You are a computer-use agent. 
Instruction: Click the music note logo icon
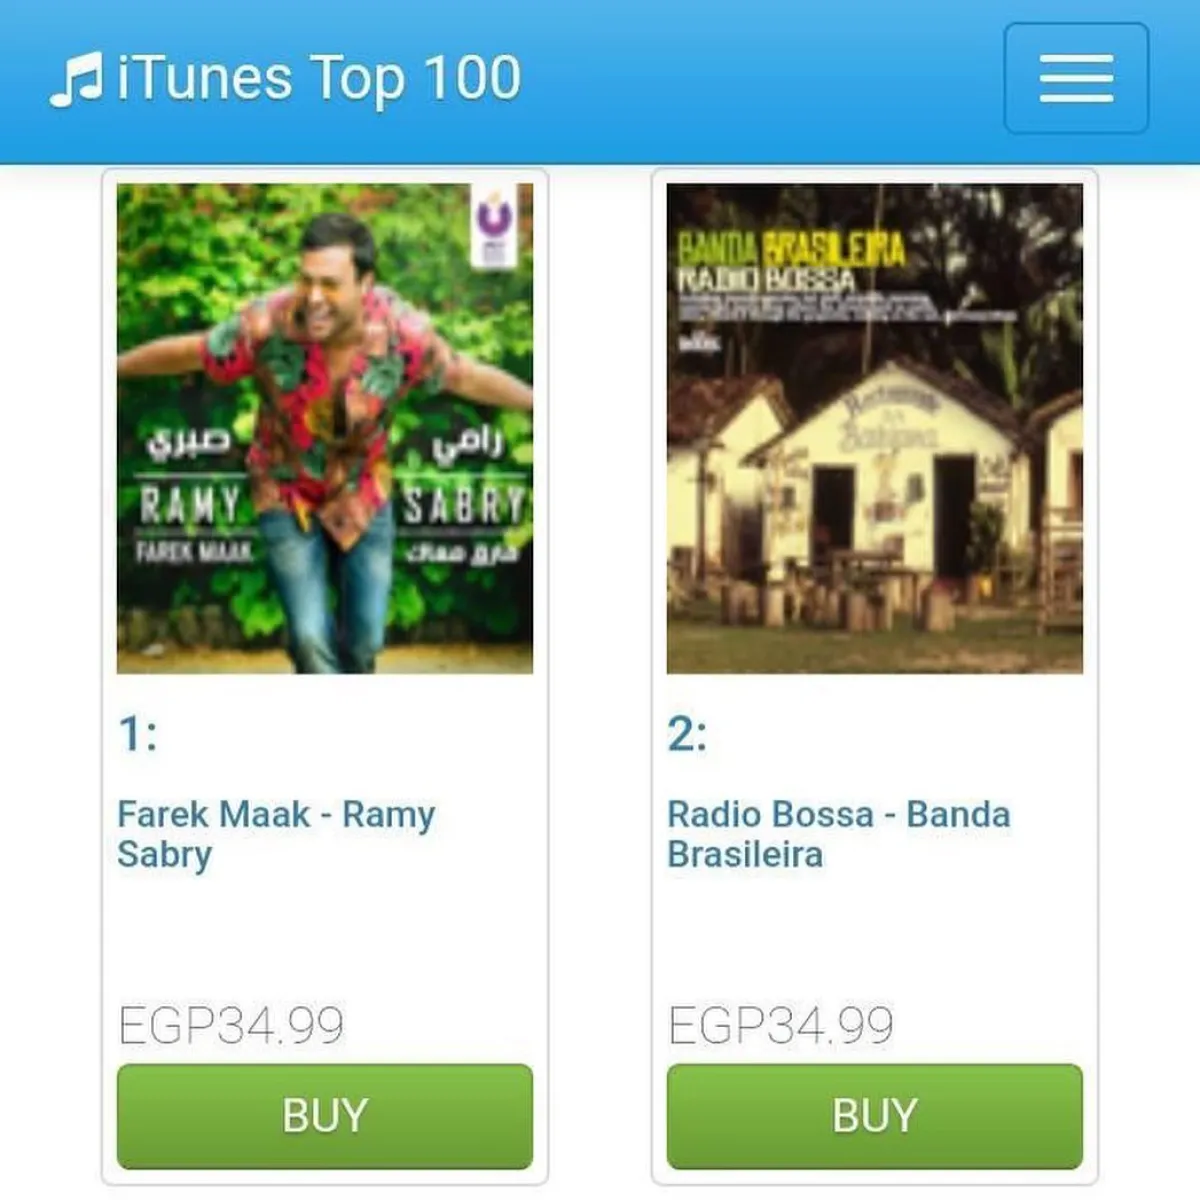(76, 79)
